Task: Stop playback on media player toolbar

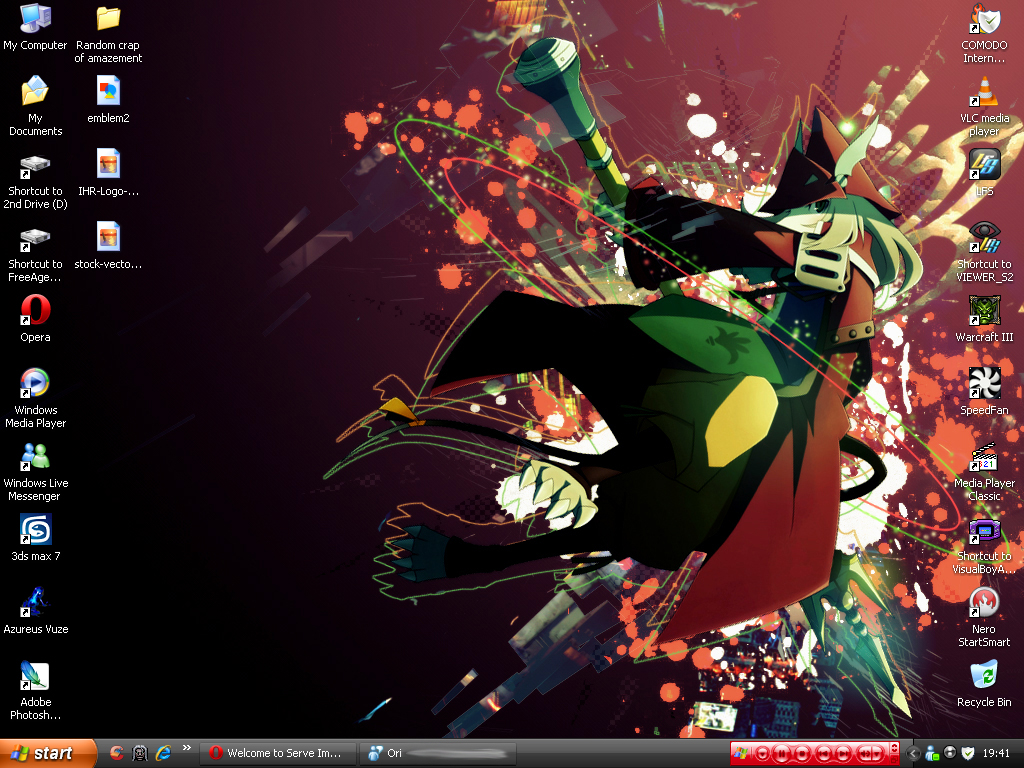Action: [802, 754]
